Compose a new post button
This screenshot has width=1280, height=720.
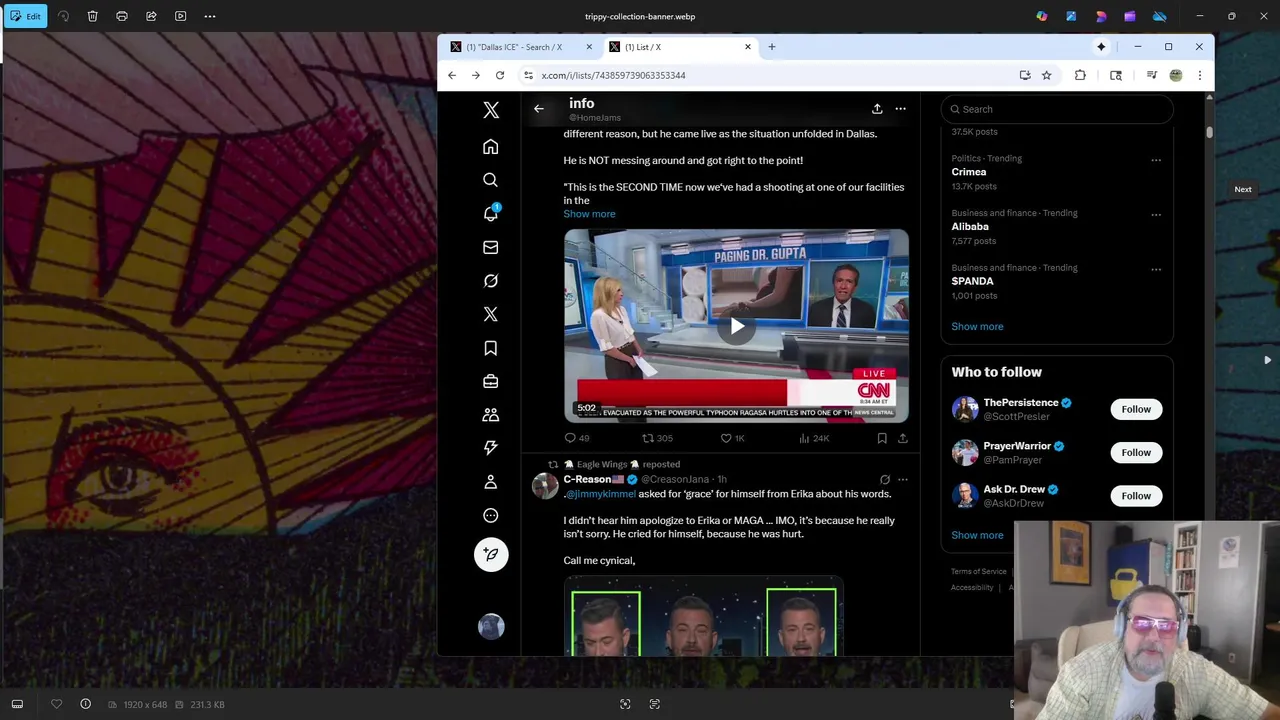tap(491, 554)
